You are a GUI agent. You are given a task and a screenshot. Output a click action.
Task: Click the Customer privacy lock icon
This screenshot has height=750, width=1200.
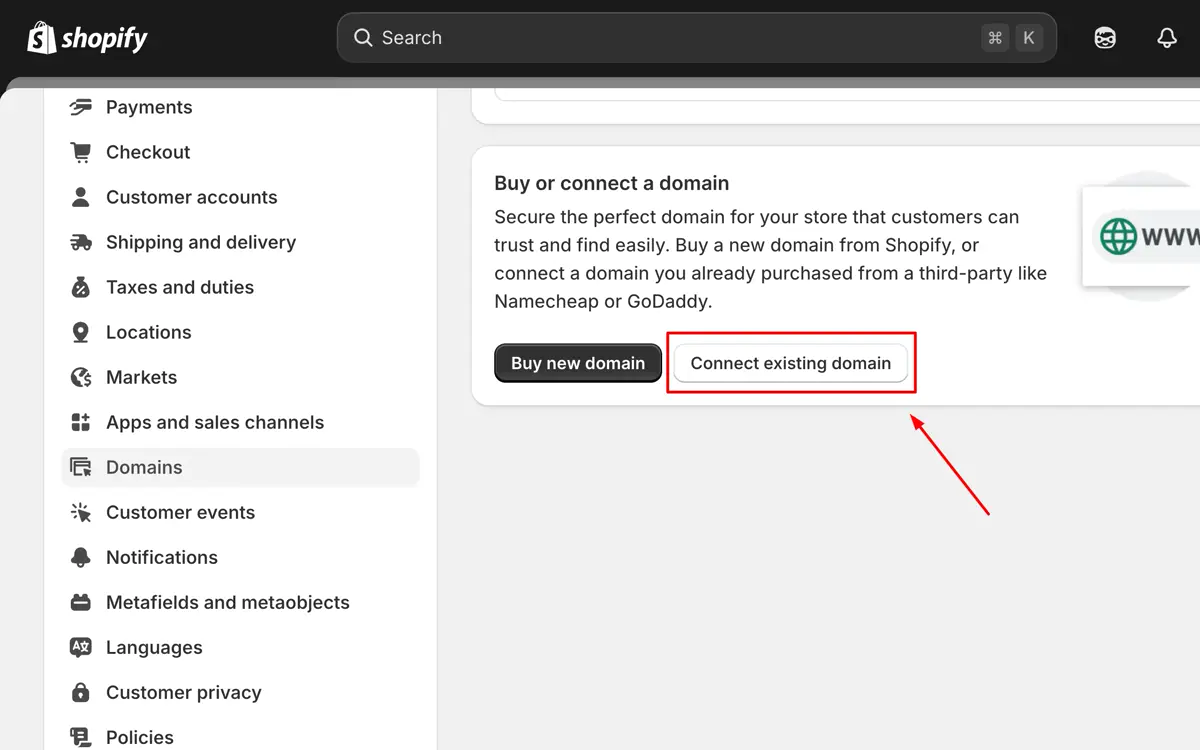(x=81, y=692)
